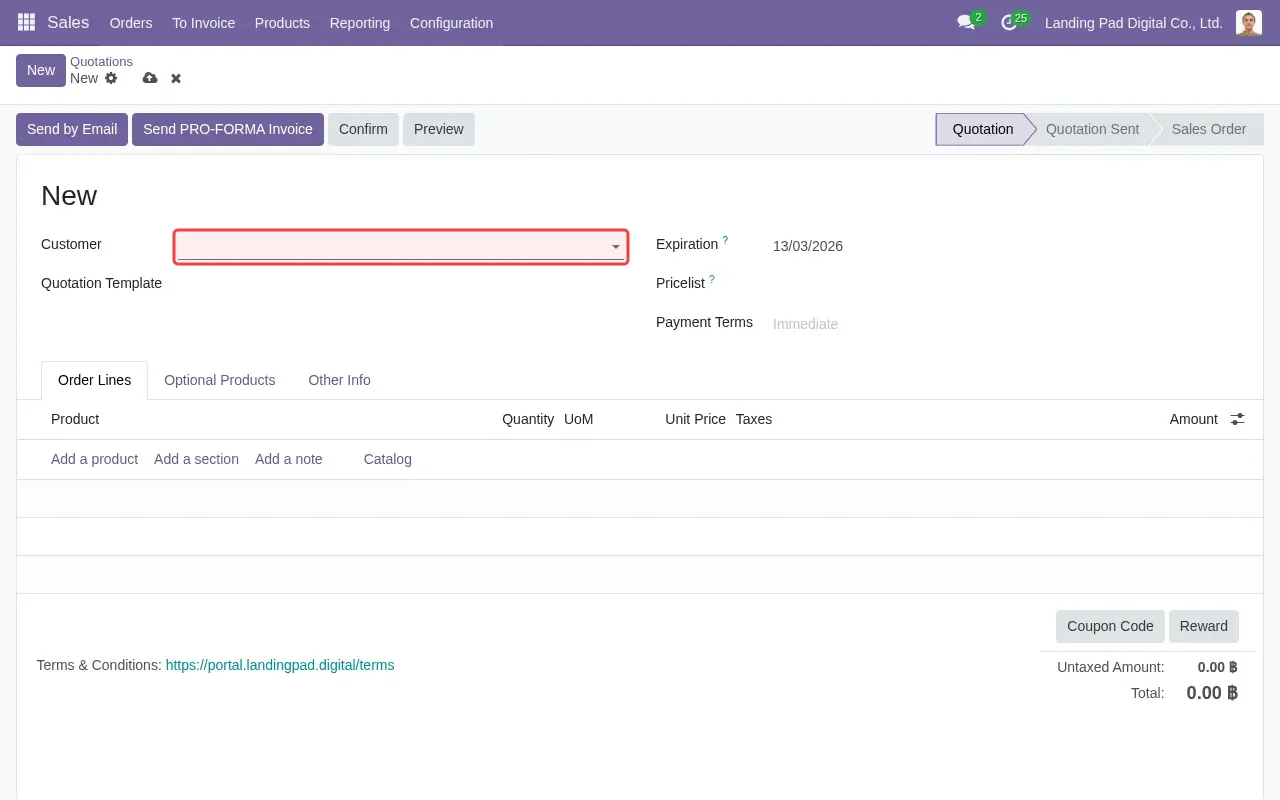This screenshot has height=800, width=1280.
Task: Switch to the Other Info tab
Action: tap(339, 380)
